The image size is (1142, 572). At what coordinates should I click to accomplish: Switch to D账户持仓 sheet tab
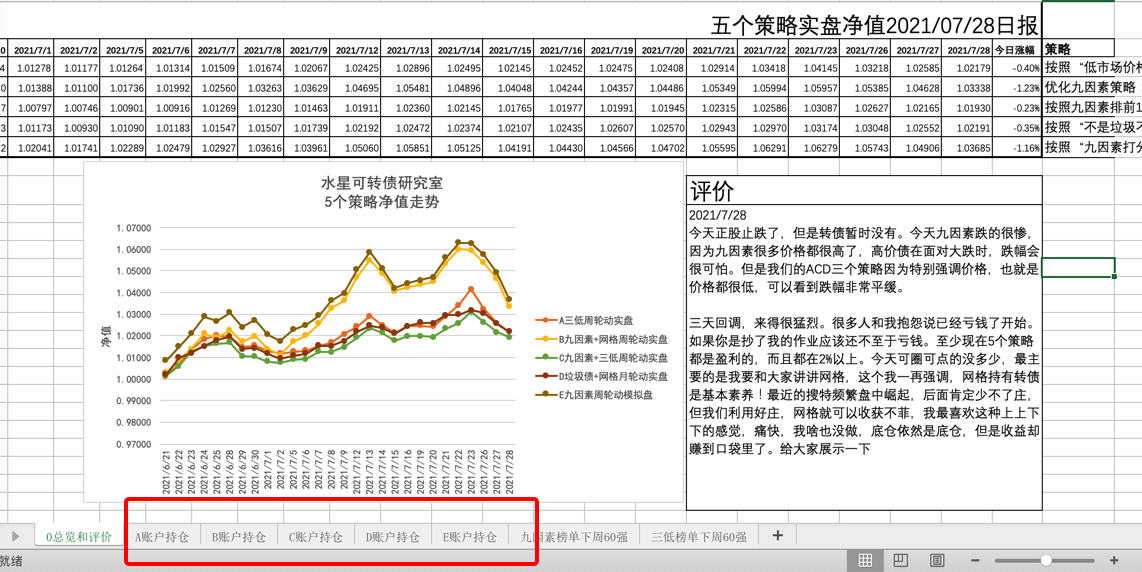393,537
